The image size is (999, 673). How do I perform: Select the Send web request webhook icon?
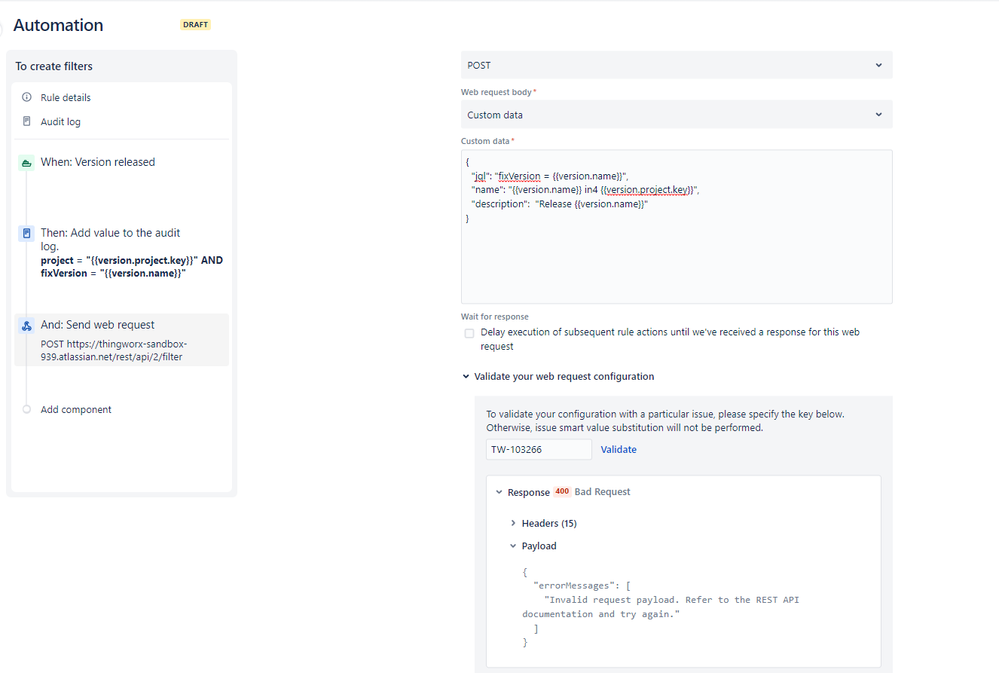click(26, 326)
